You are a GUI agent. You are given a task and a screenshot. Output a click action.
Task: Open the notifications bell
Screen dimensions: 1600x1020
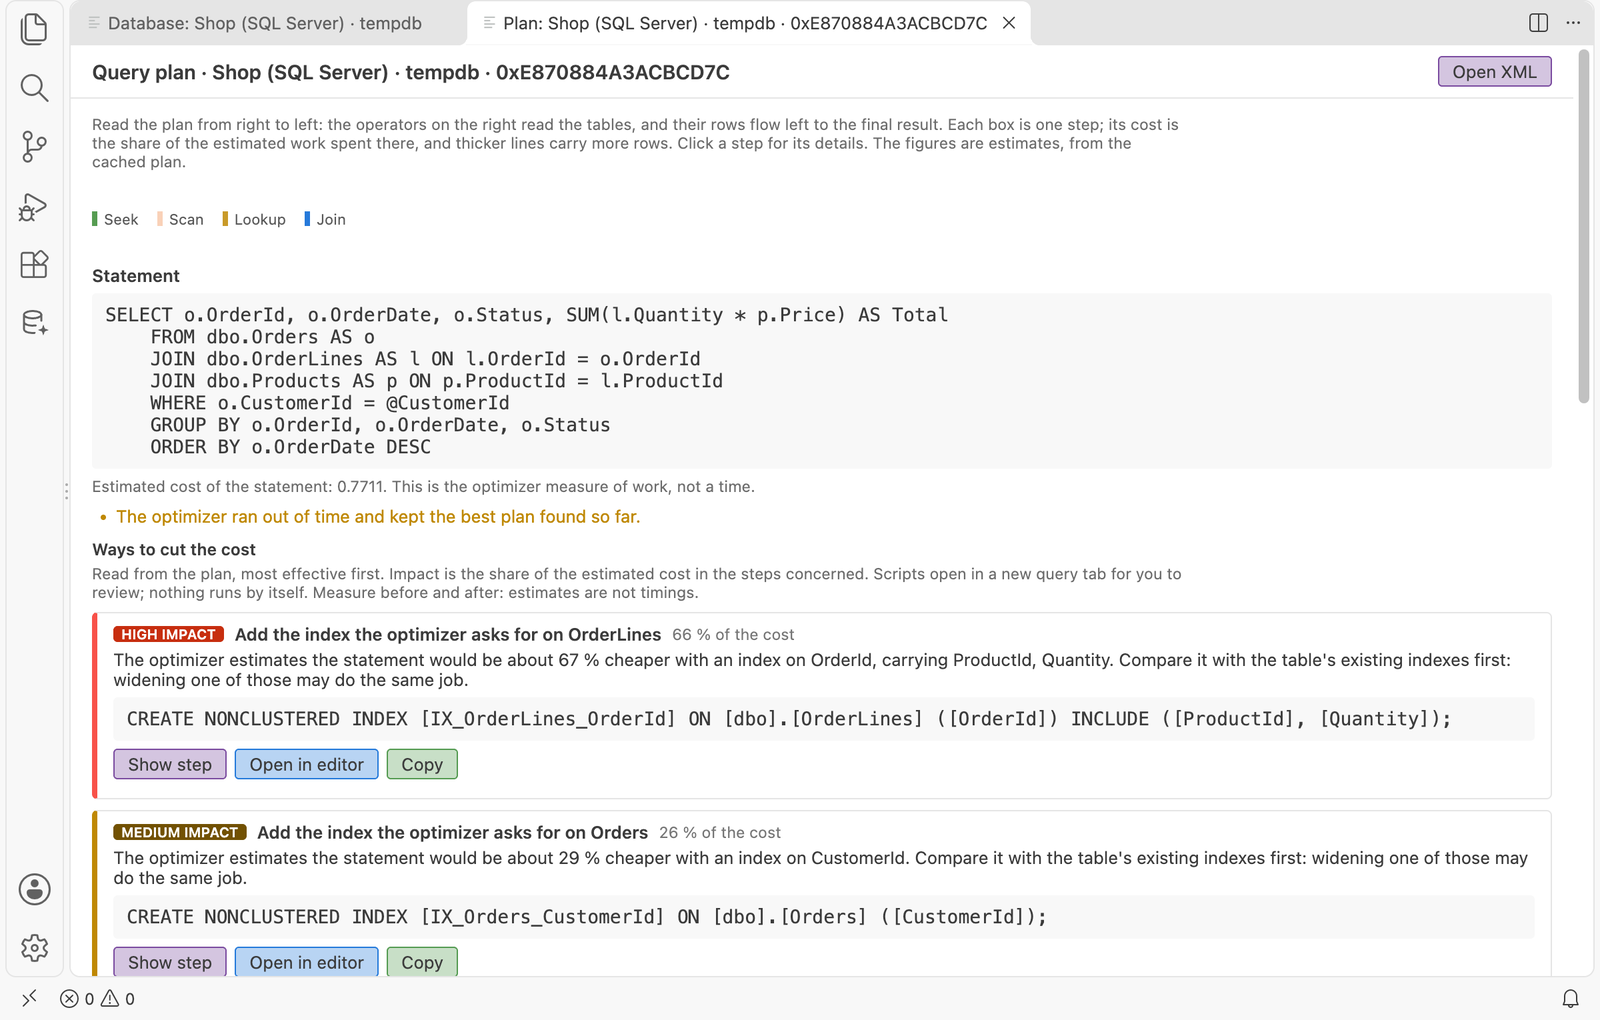point(1571,998)
